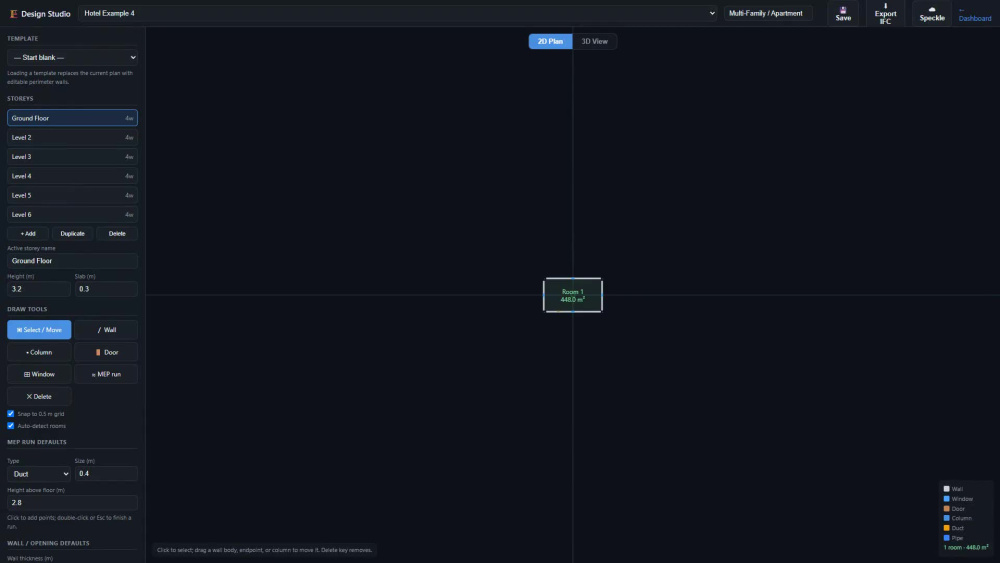Edit the Height above floor field
The image size is (1000, 563).
point(72,502)
